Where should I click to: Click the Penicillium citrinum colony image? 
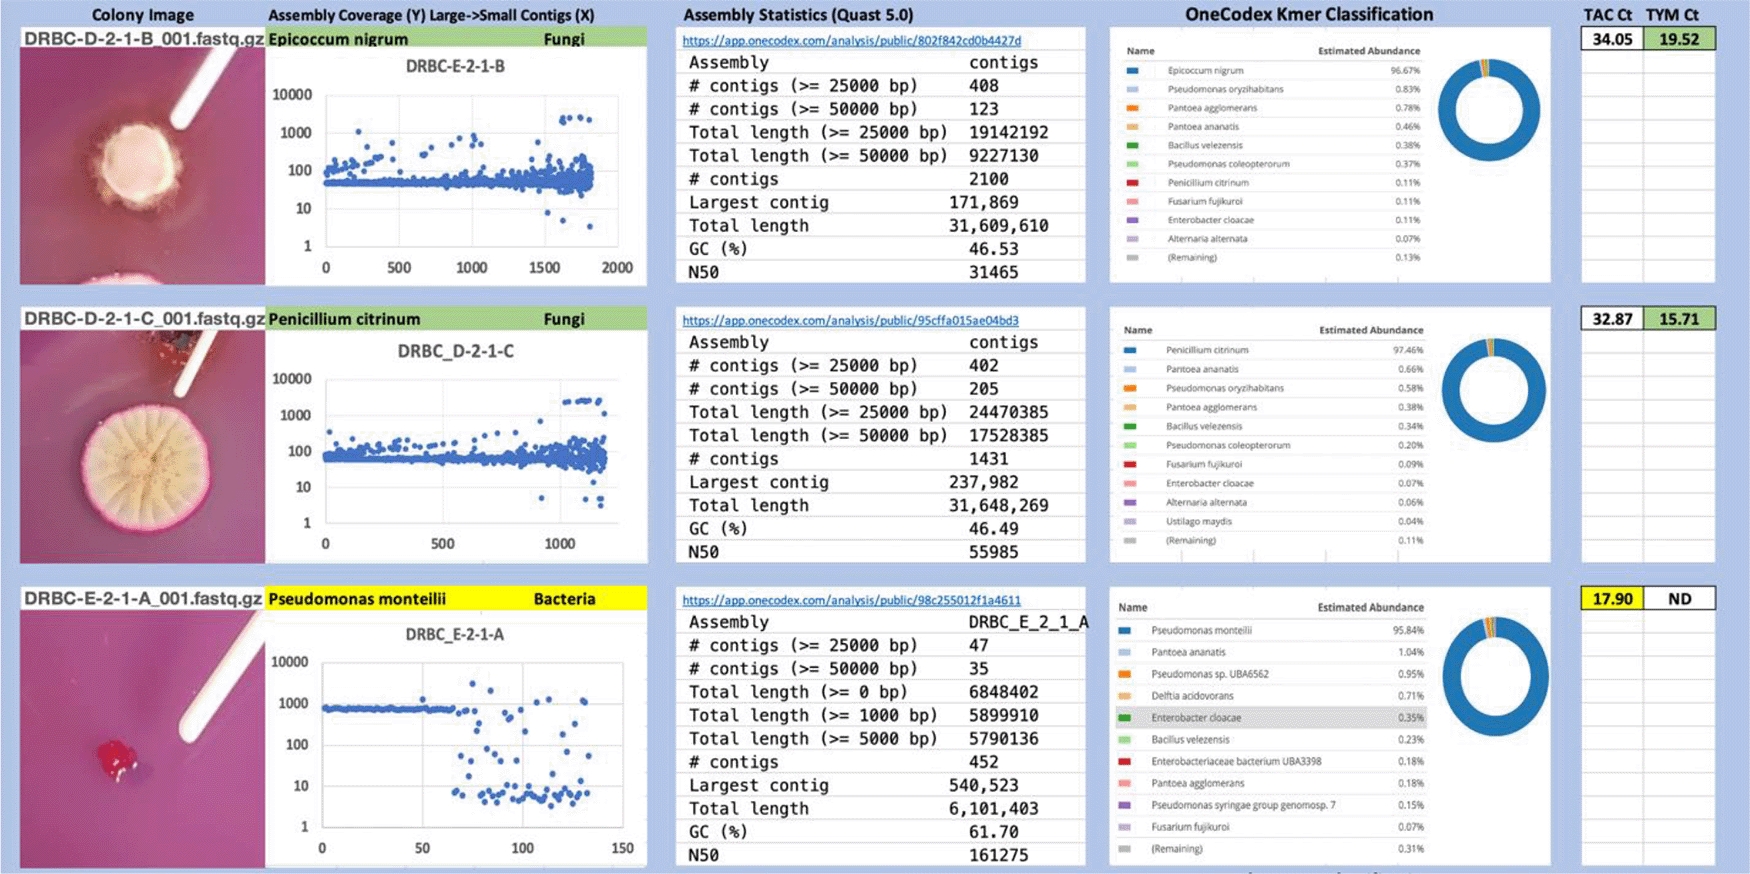[142, 446]
